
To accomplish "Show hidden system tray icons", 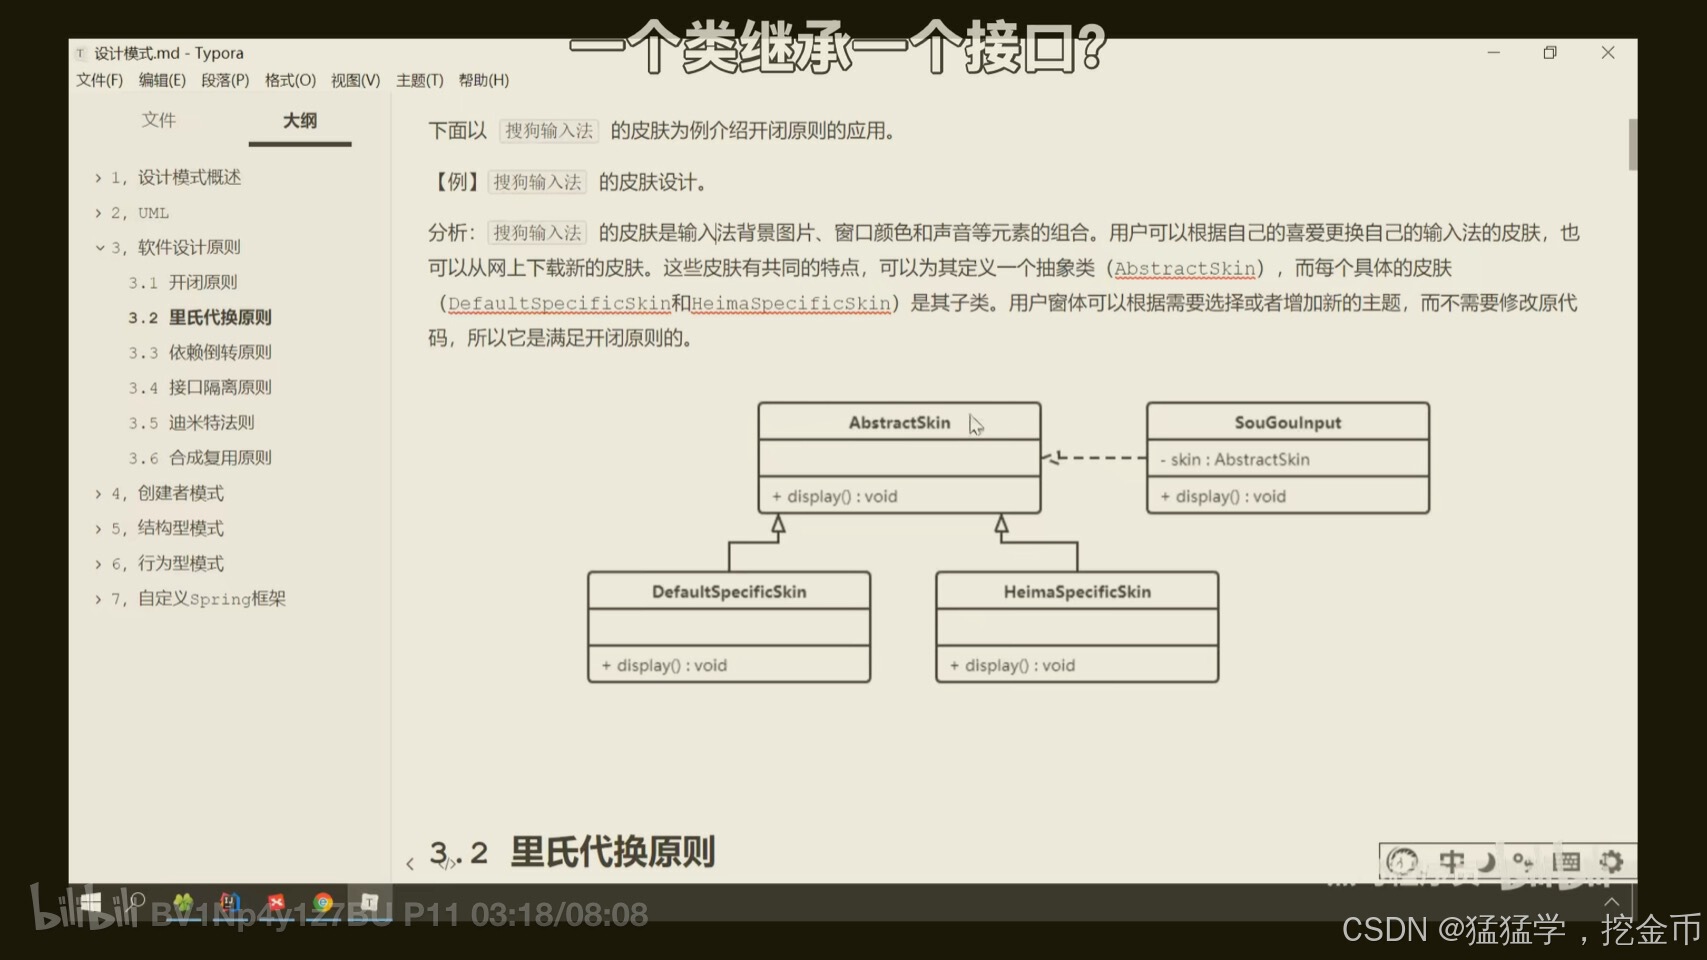I will (x=1611, y=902).
